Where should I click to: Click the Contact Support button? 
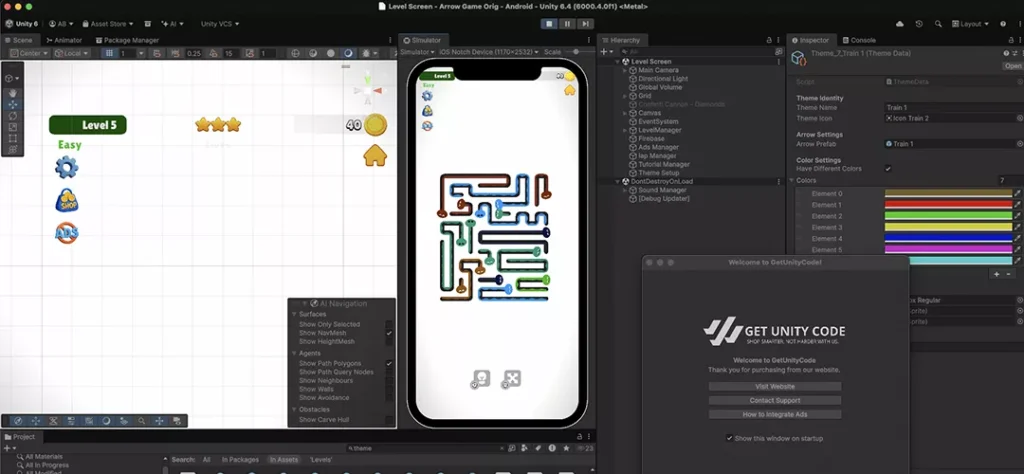pyautogui.click(x=775, y=400)
